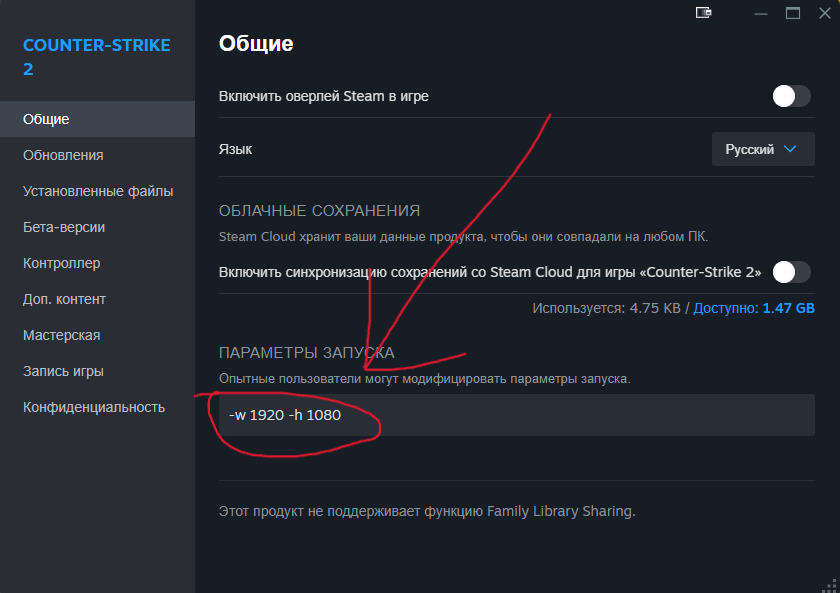Open the Обновления section
Image resolution: width=840 pixels, height=593 pixels.
[x=63, y=155]
